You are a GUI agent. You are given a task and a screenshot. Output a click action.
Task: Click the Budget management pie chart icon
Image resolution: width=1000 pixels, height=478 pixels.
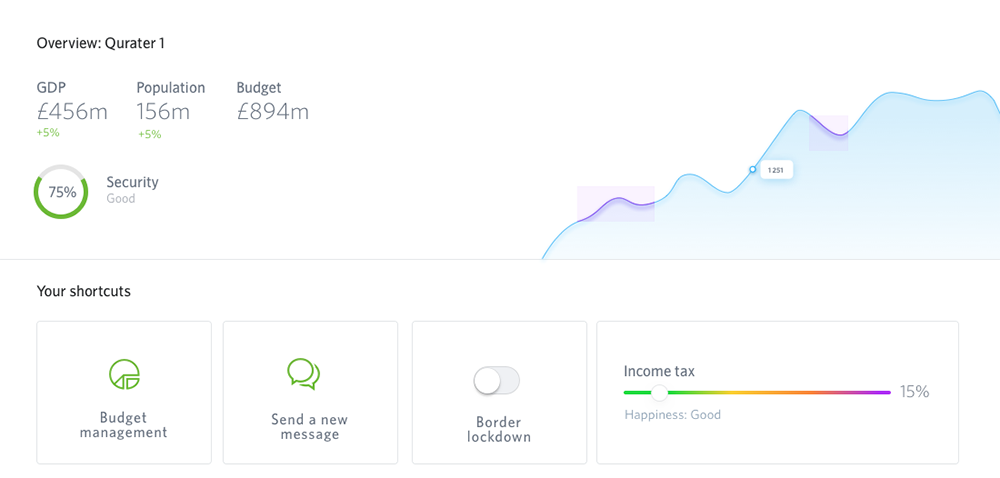(x=124, y=374)
